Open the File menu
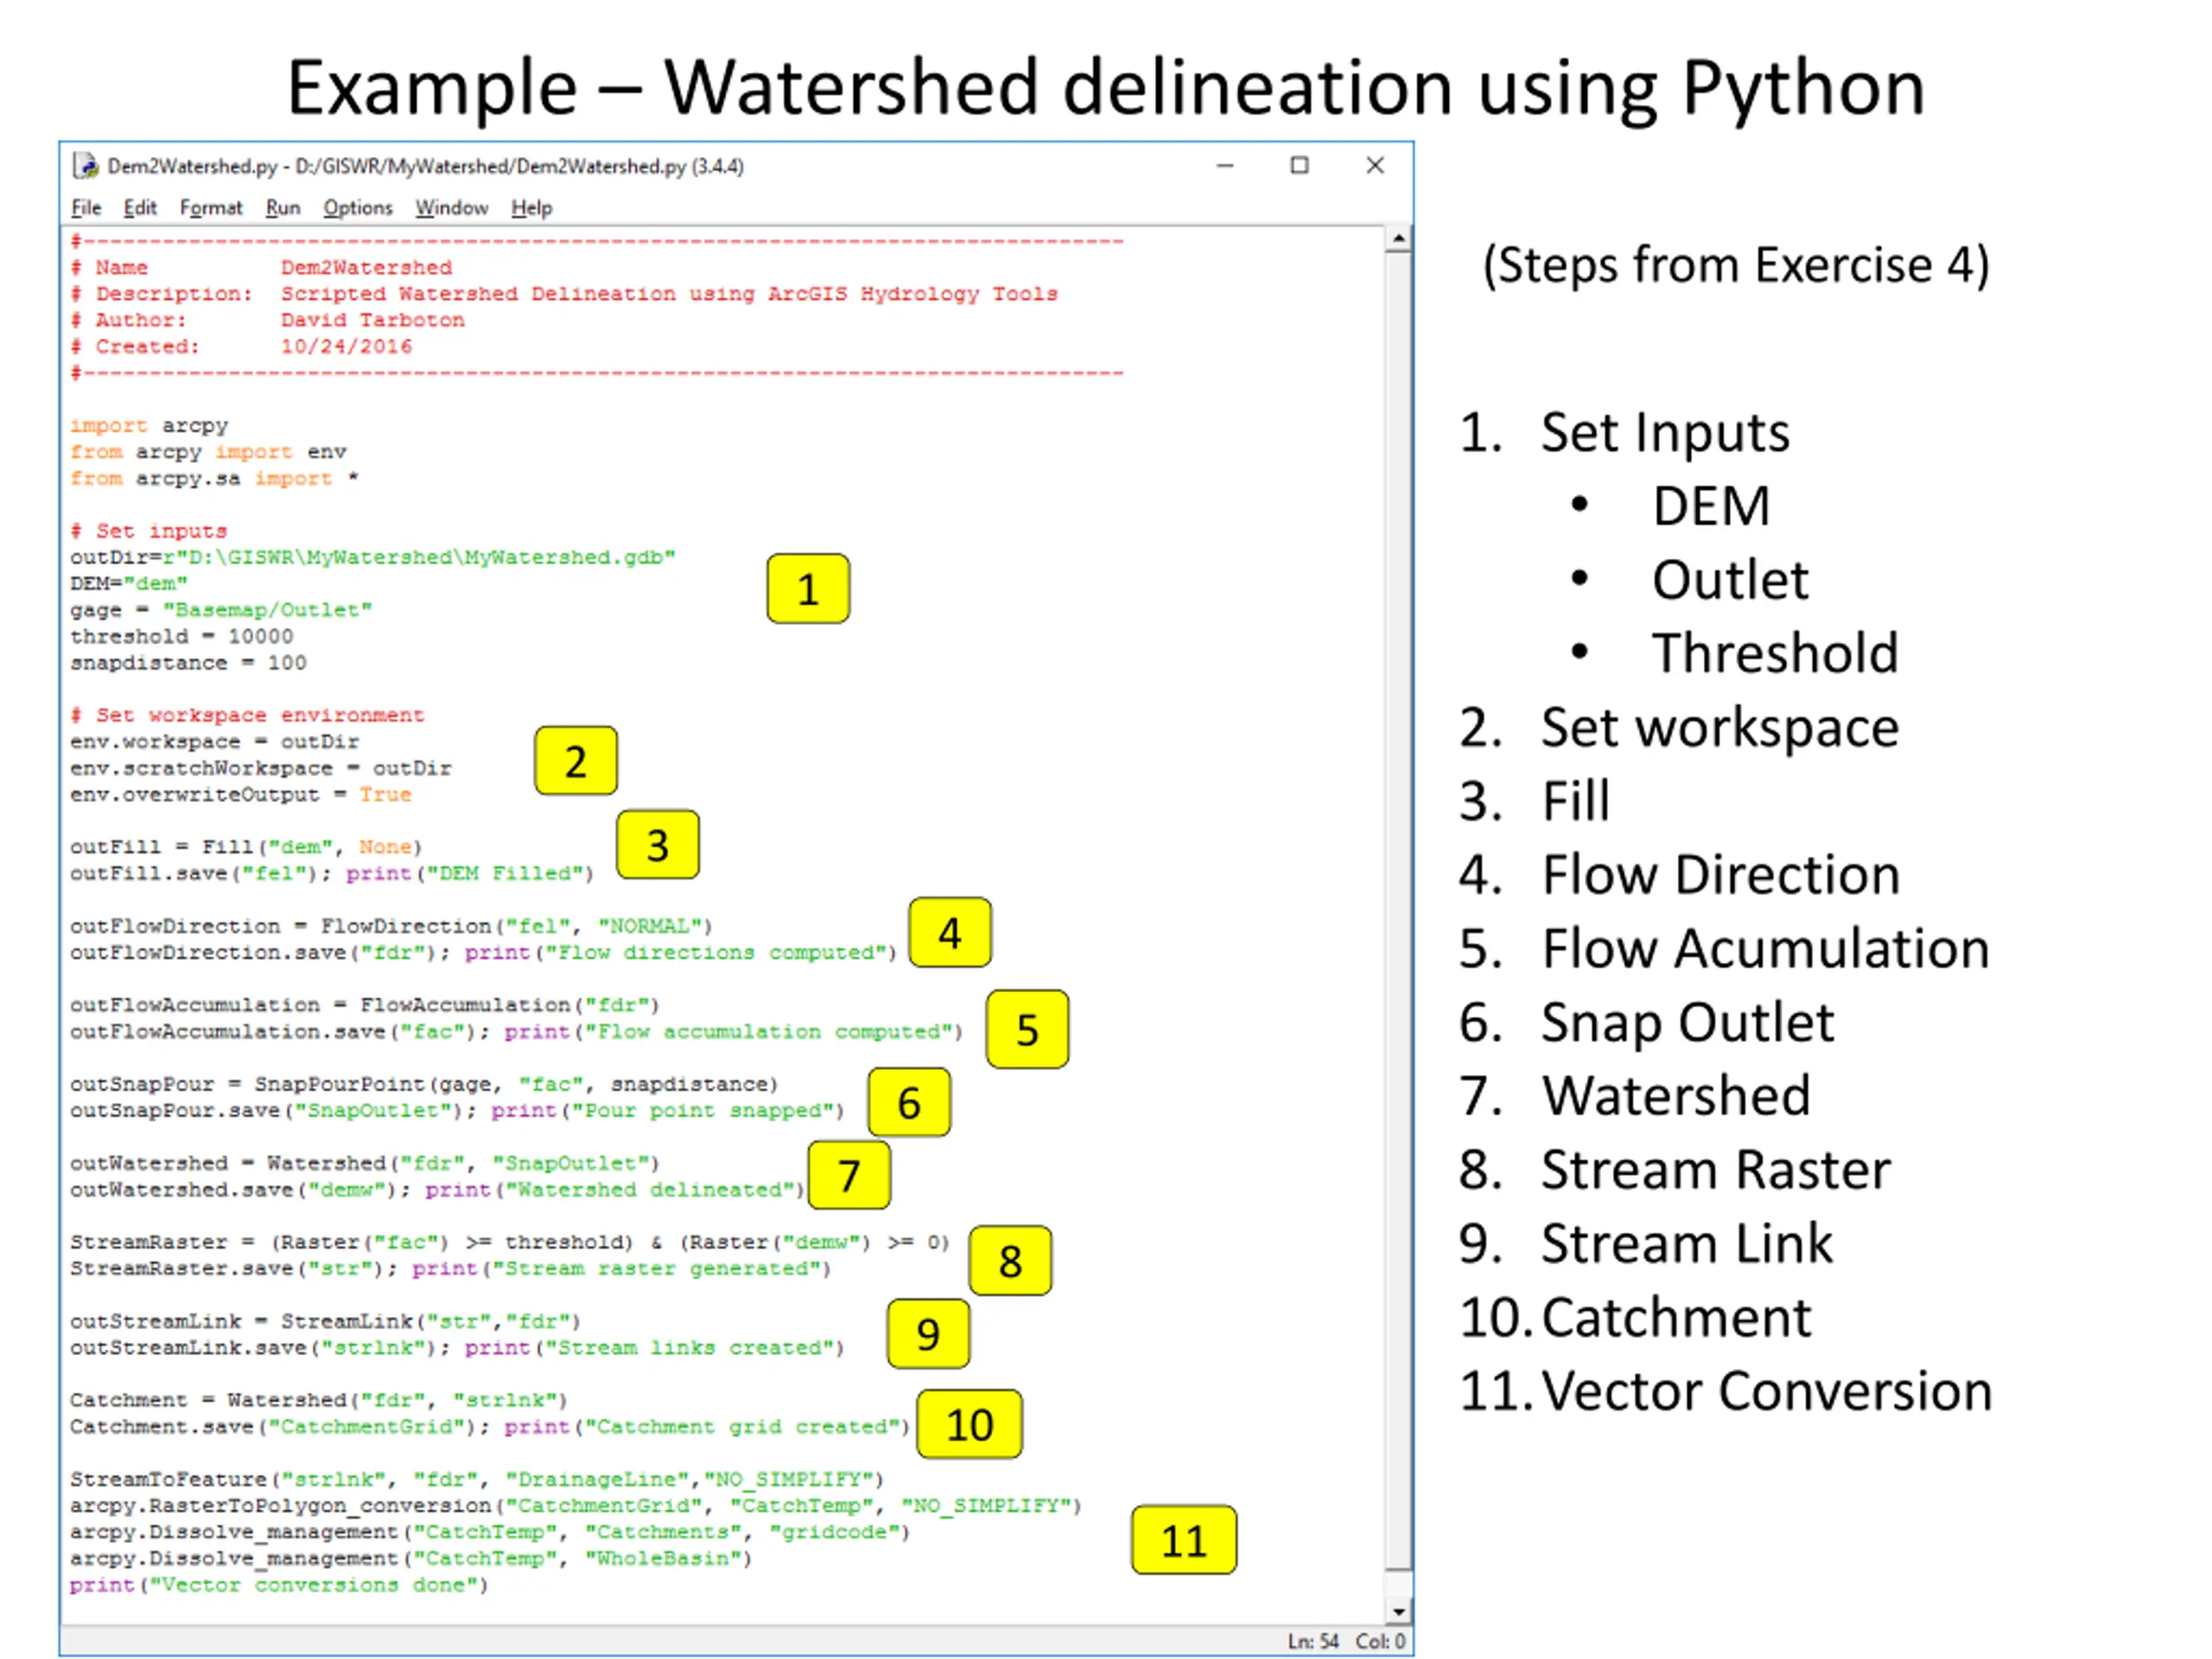Viewport: 2212px width, 1659px height. click(86, 207)
